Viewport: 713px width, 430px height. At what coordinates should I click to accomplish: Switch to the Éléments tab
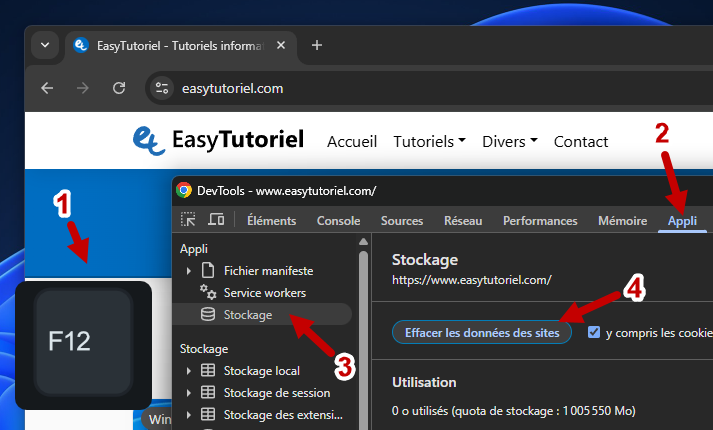[271, 221]
